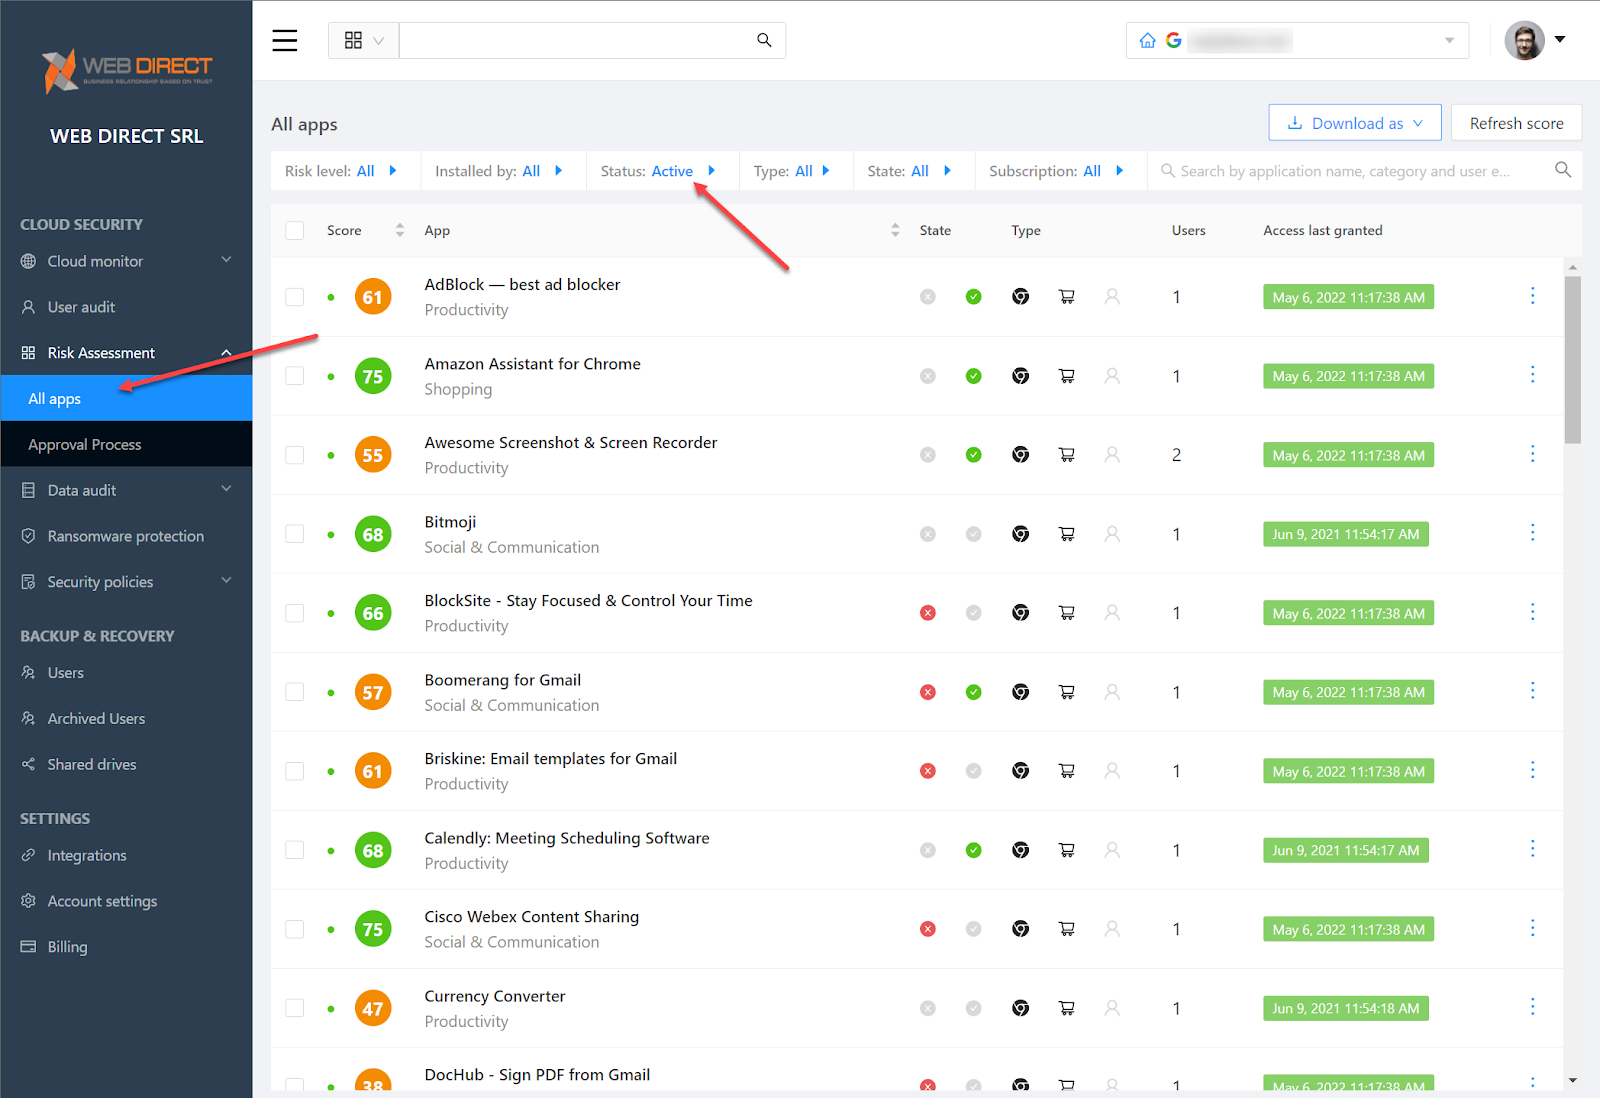1600x1098 pixels.
Task: Click the Refresh score button
Action: (1516, 122)
